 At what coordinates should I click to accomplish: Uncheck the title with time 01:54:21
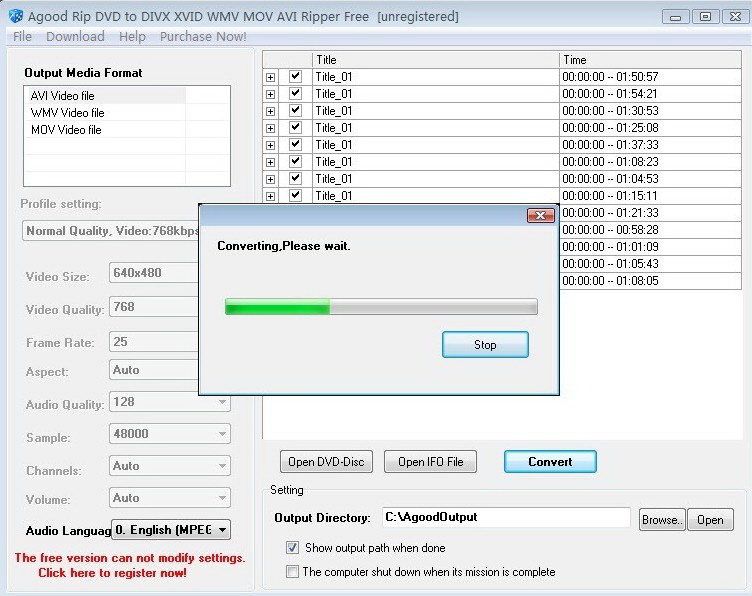[295, 93]
